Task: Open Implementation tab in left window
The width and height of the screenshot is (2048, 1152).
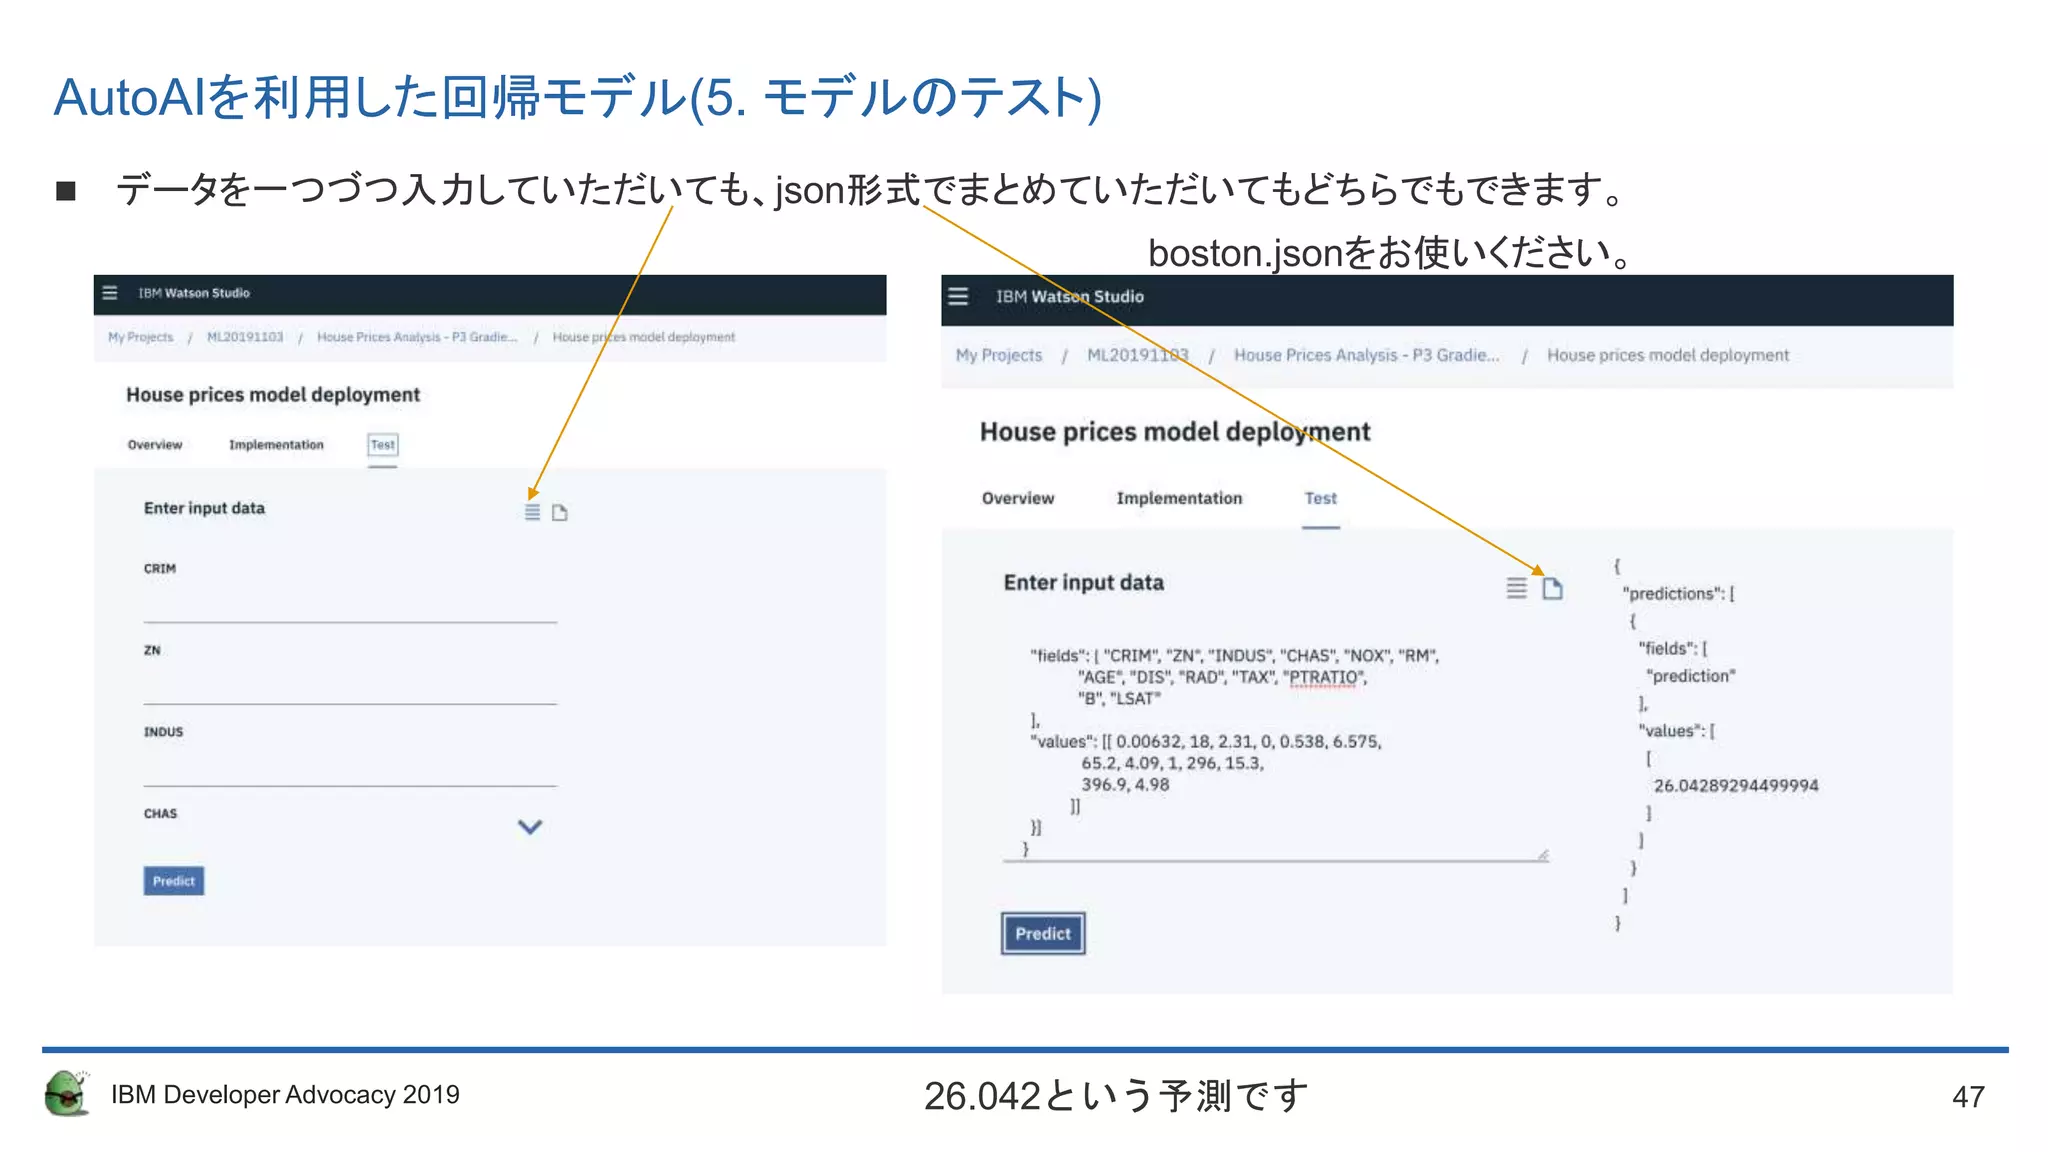Action: (x=276, y=445)
